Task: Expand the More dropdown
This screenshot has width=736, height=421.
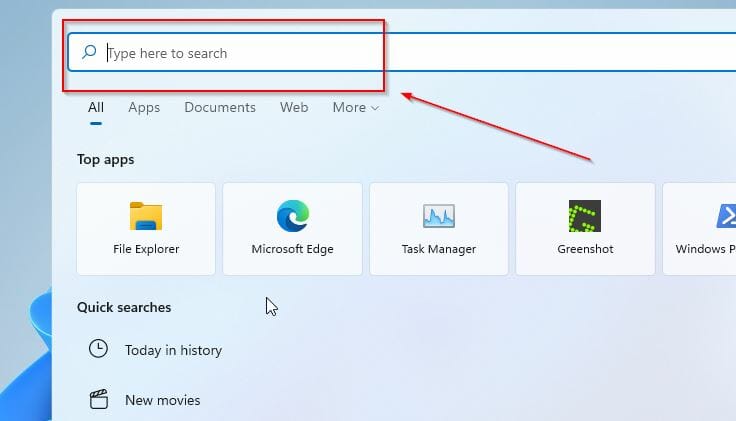Action: [x=355, y=107]
